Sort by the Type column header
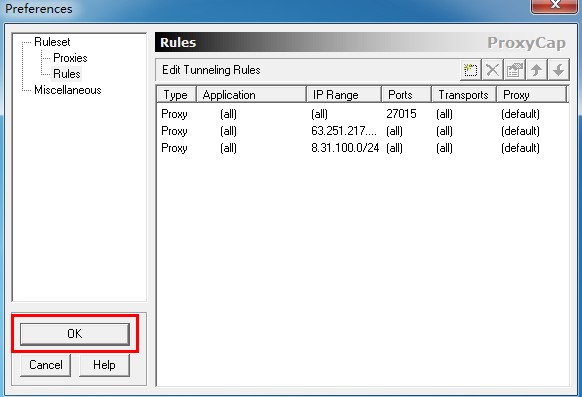 tap(176, 95)
